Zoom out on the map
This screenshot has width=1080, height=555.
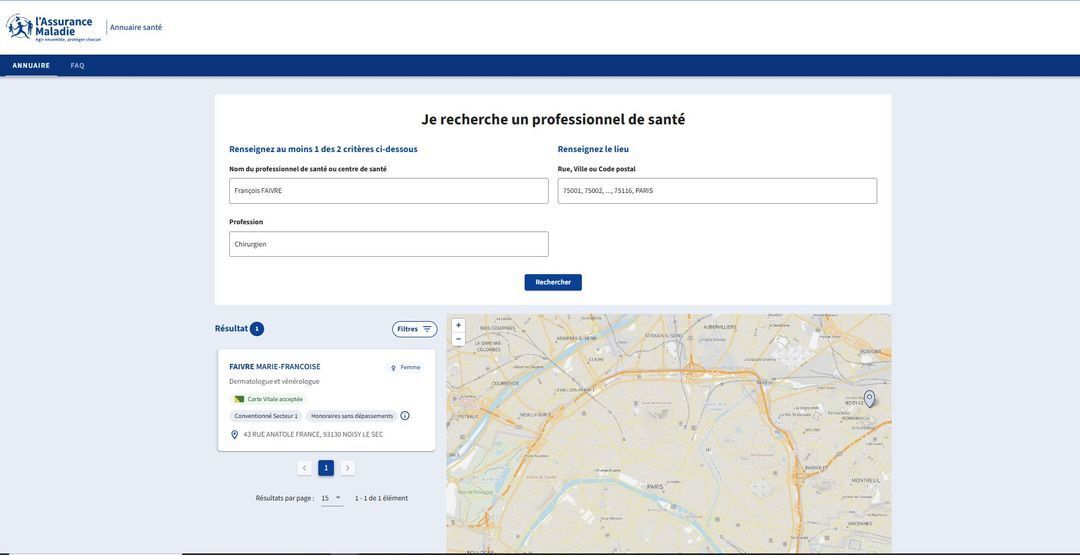coord(458,339)
